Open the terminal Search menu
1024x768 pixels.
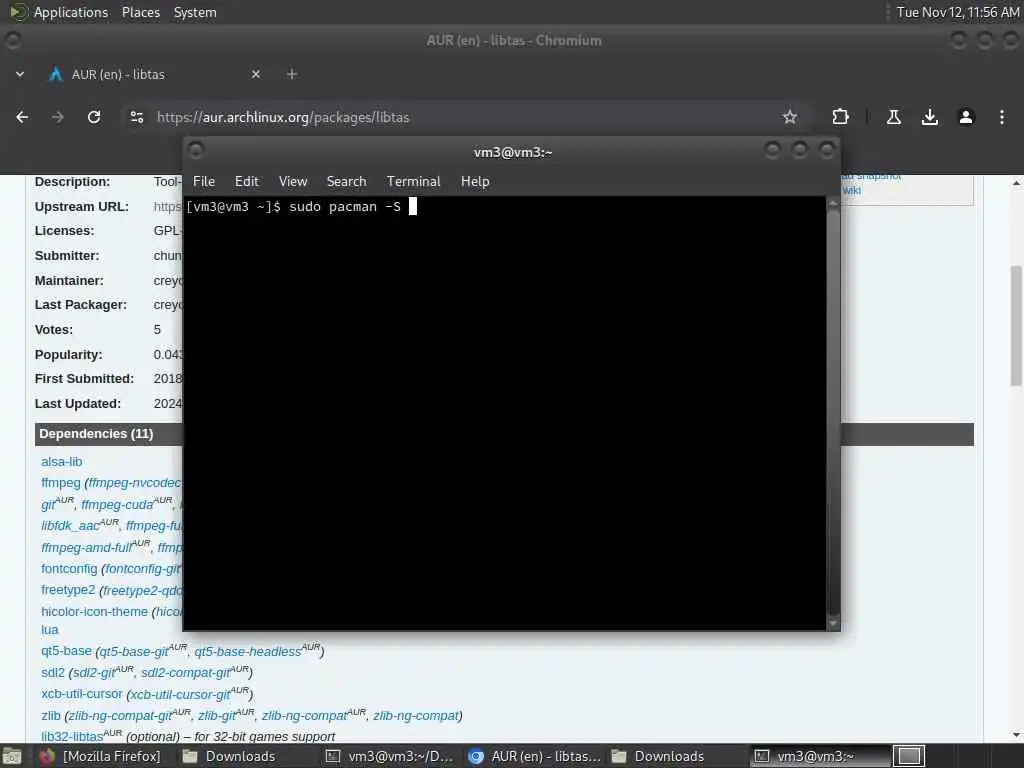coord(346,182)
